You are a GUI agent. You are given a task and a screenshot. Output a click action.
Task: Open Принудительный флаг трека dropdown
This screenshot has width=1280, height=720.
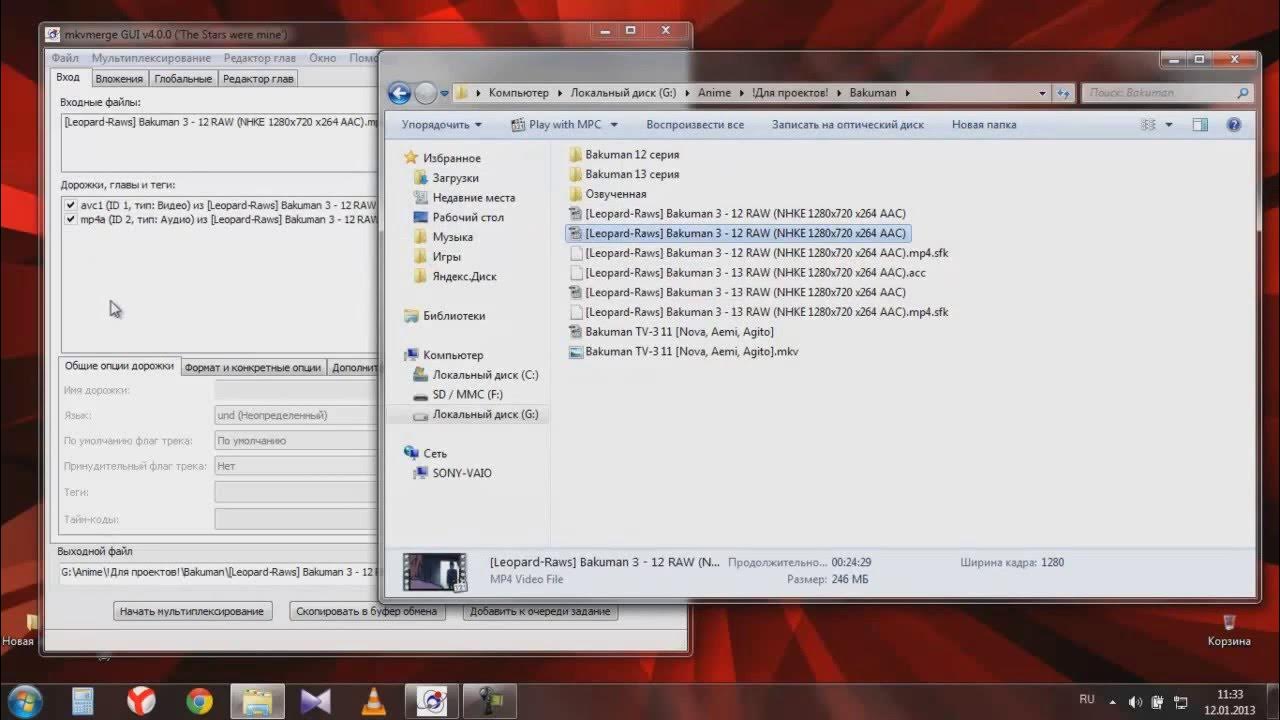pos(296,467)
